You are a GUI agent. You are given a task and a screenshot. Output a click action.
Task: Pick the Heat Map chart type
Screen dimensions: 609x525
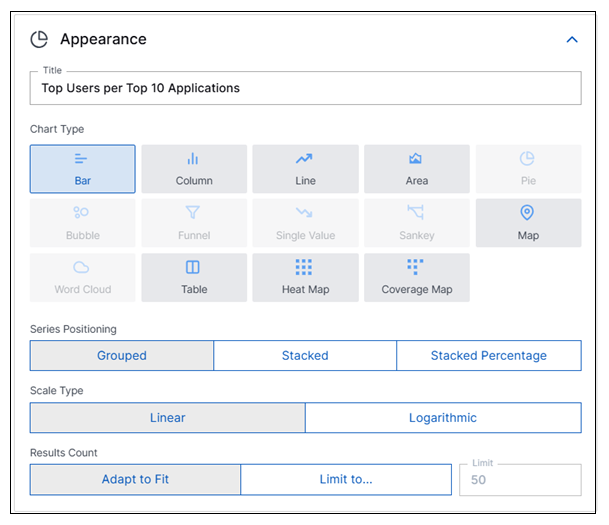(x=306, y=278)
